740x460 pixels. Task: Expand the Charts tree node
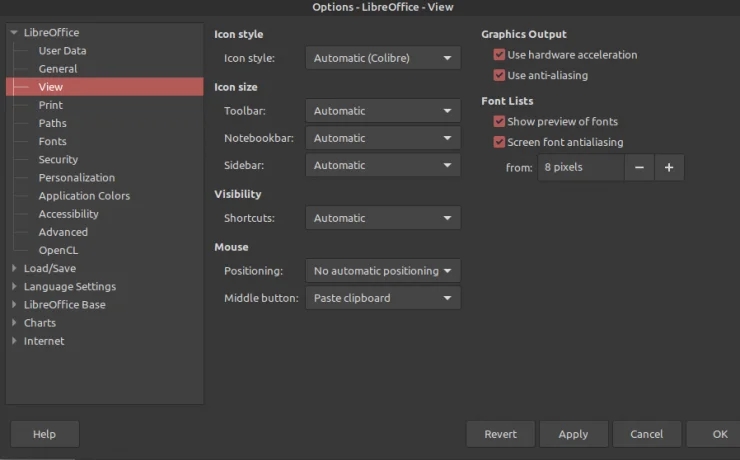click(14, 323)
